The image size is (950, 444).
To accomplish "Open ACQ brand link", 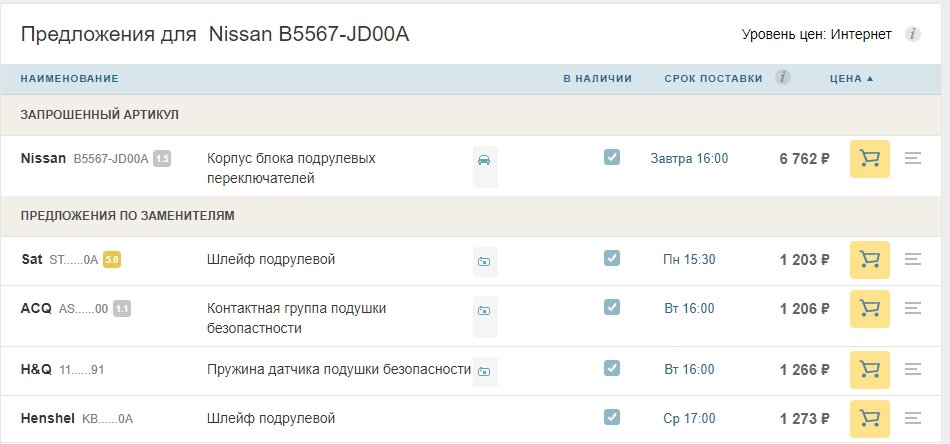I will (x=36, y=309).
